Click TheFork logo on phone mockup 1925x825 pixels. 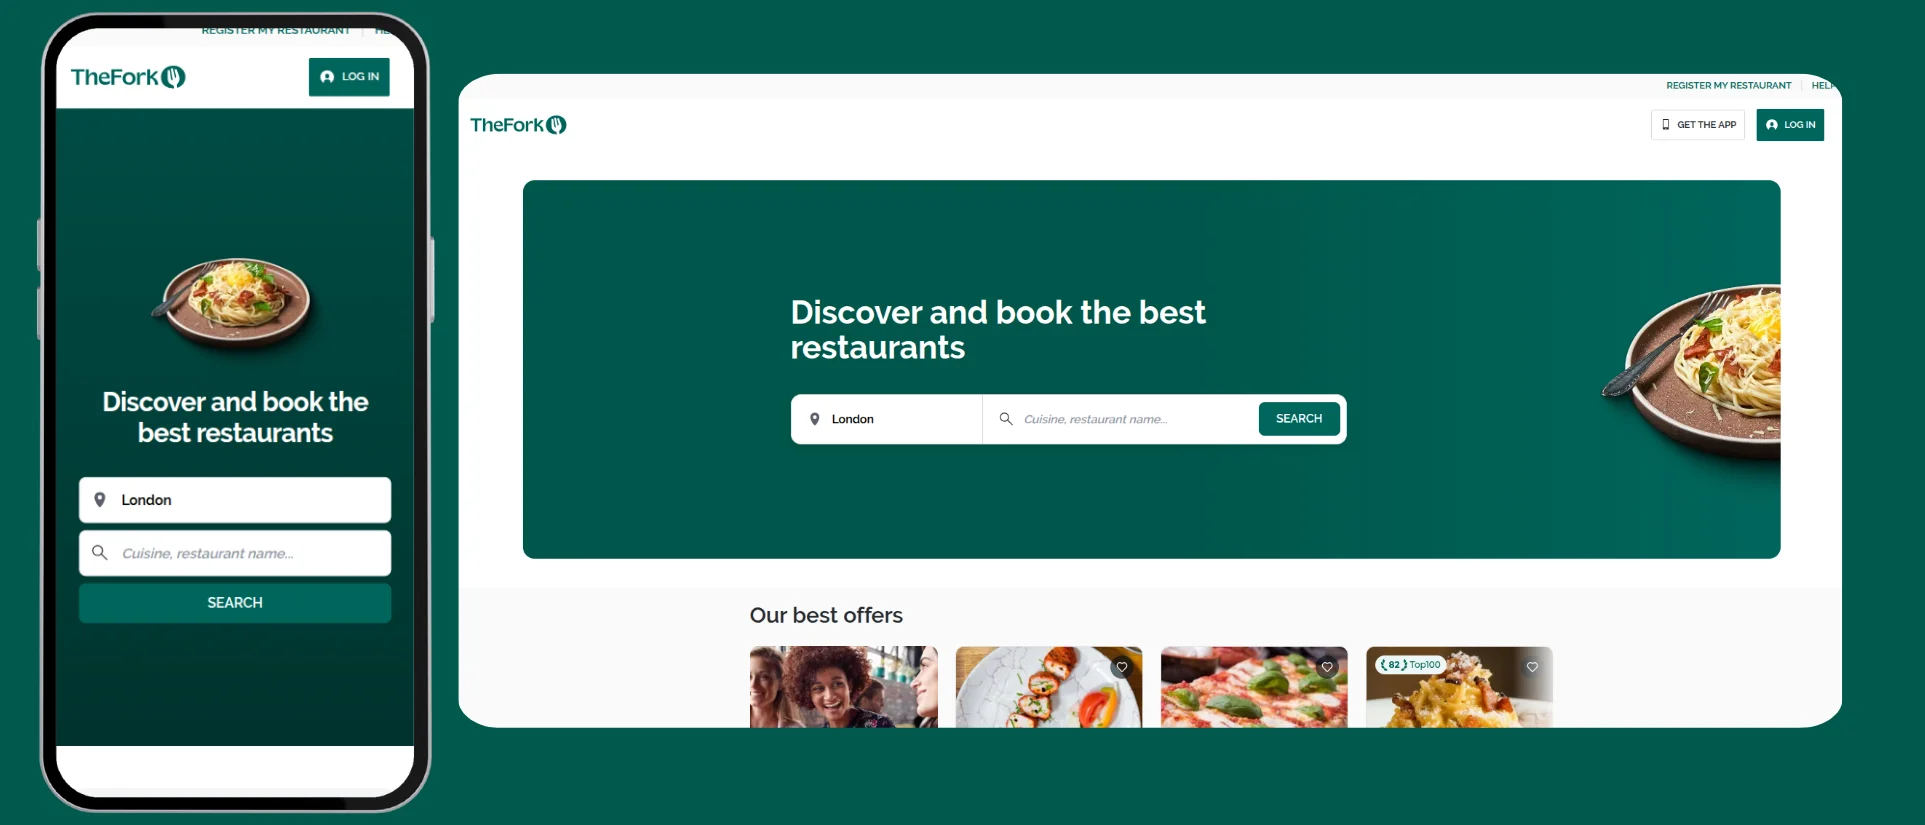pos(128,77)
